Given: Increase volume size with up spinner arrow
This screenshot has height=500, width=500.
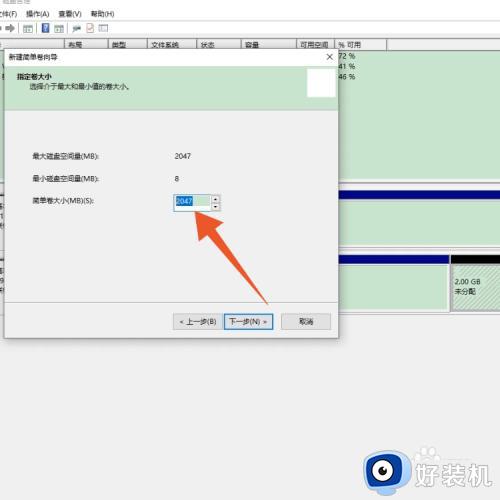Looking at the screenshot, I should [216, 199].
